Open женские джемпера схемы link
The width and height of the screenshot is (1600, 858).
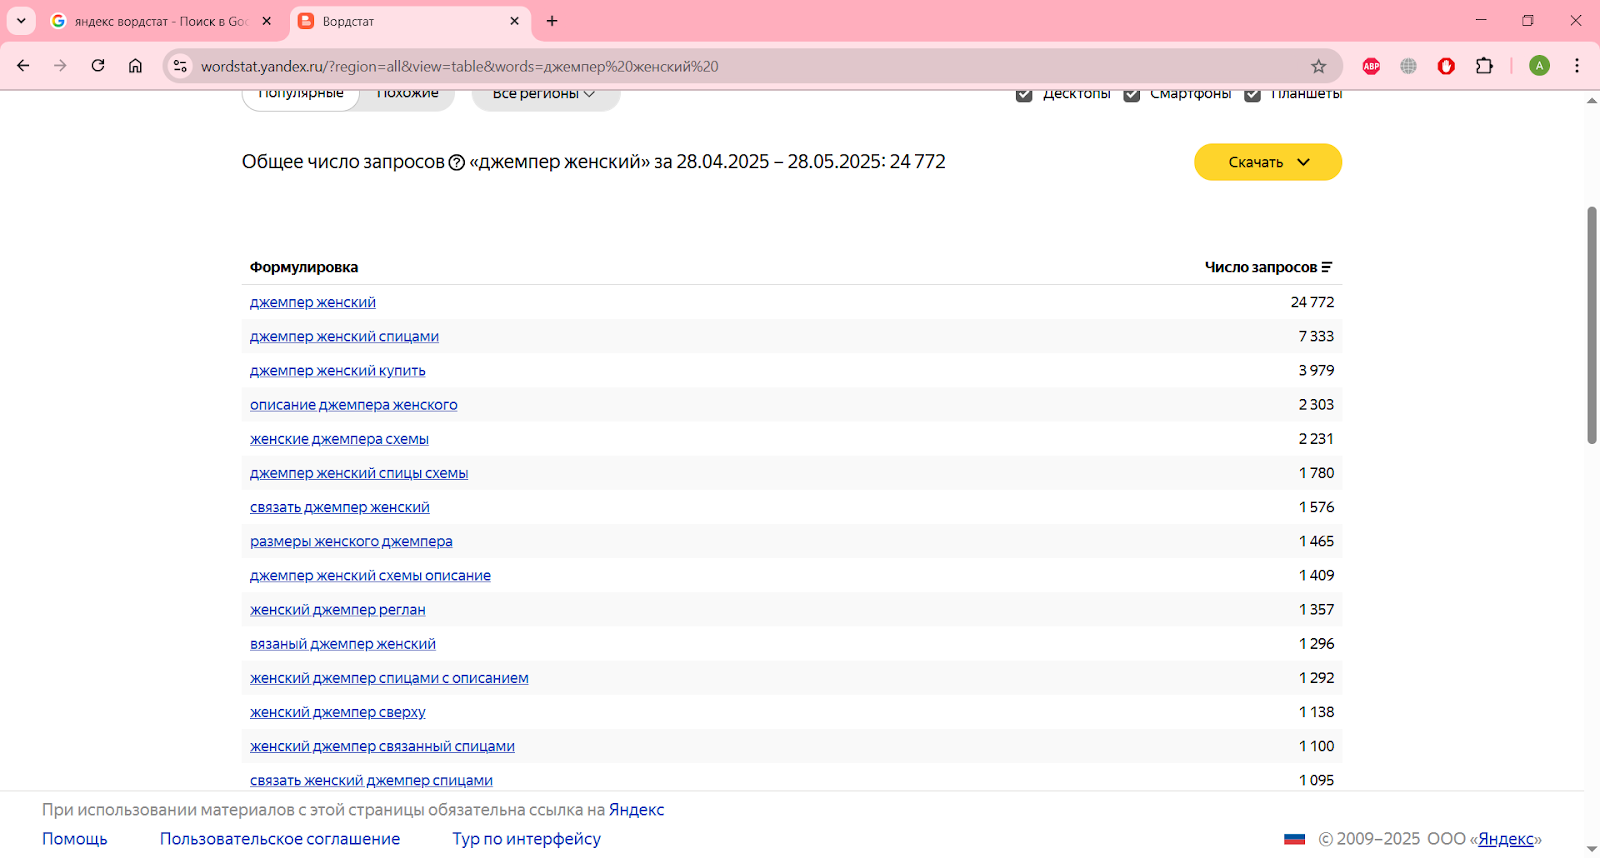click(x=339, y=438)
